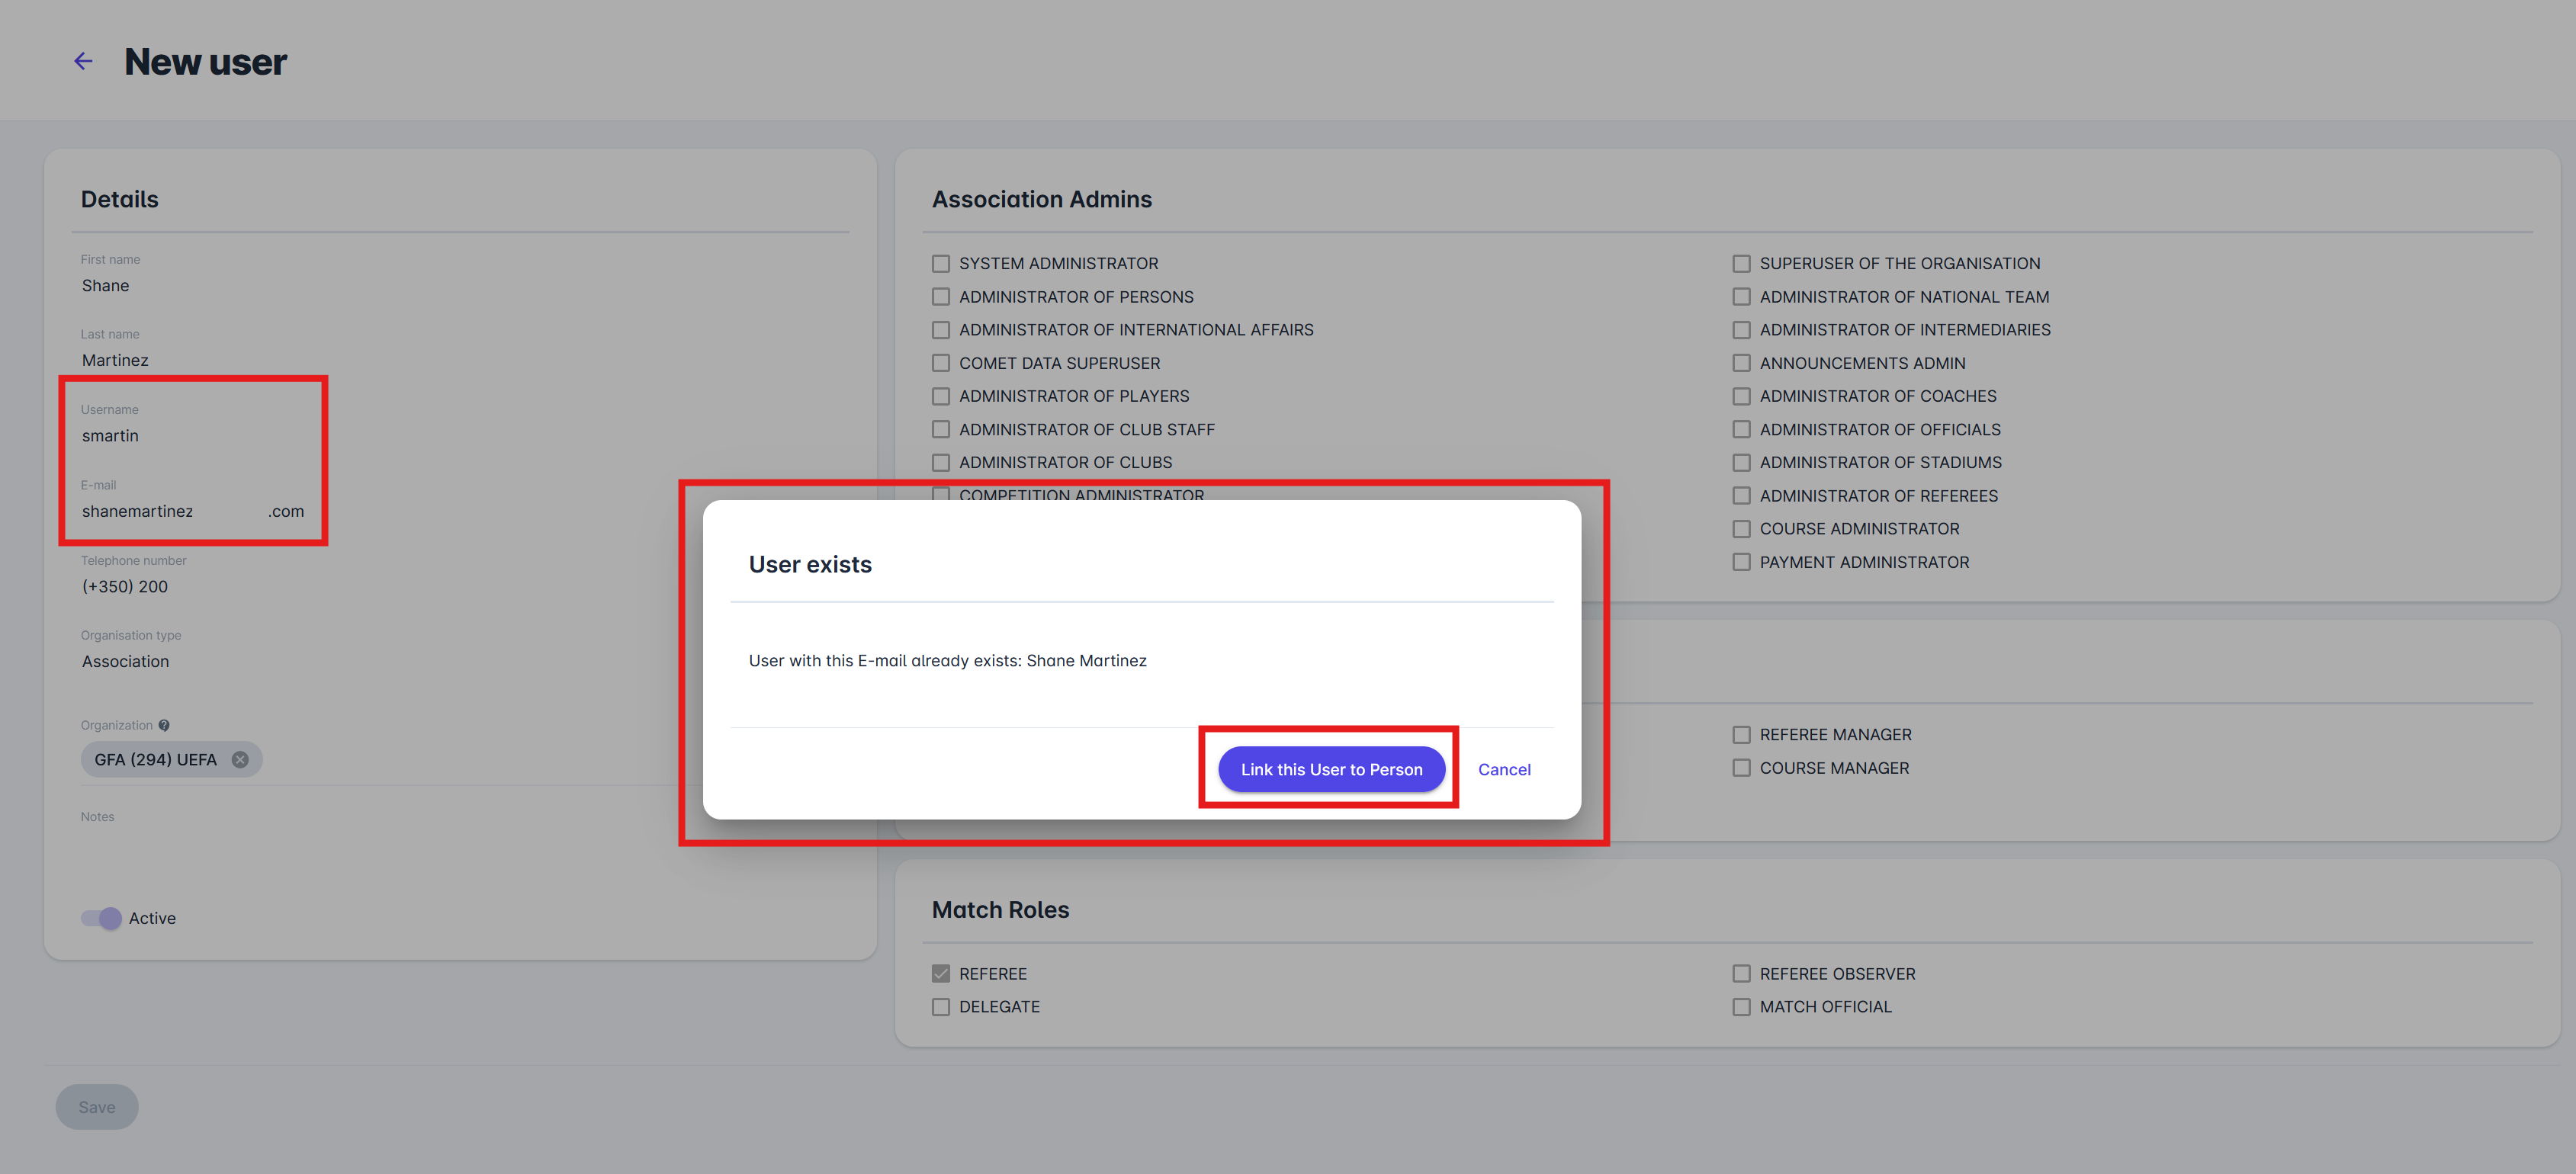The image size is (2576, 1174).
Task: Check the COURSE MANAGER checkbox
Action: pyautogui.click(x=1741, y=768)
